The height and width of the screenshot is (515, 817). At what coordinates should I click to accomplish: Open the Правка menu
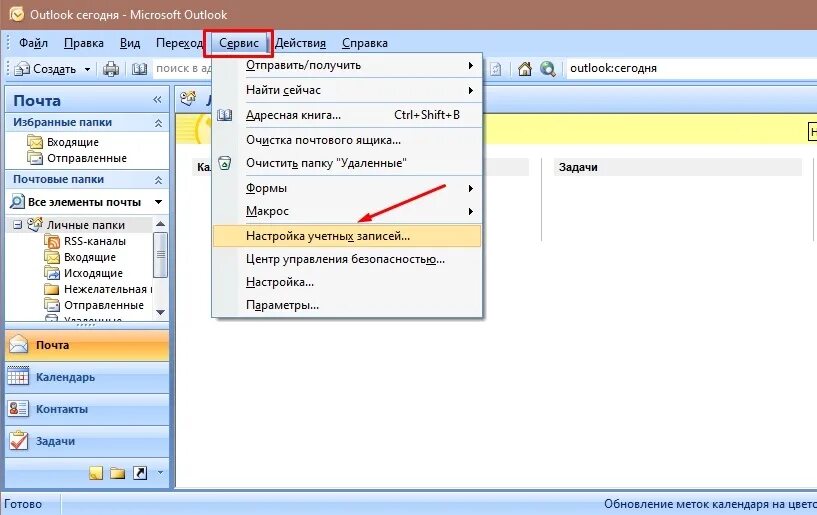(83, 43)
